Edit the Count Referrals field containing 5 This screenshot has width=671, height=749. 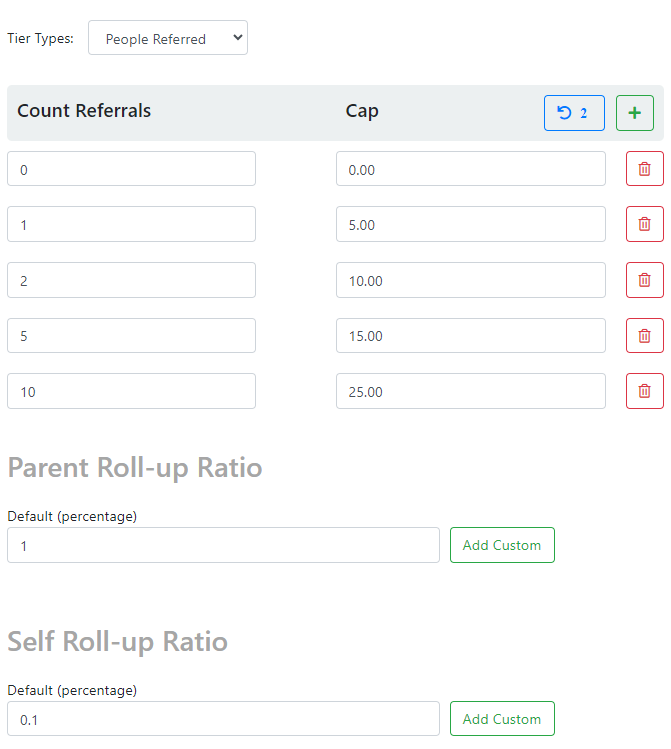click(x=131, y=336)
